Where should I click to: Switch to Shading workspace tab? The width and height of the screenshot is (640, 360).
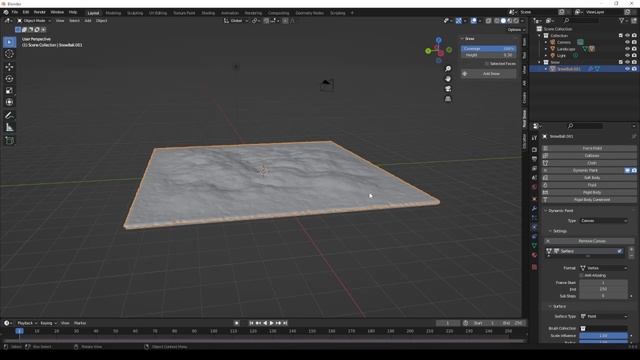208,13
